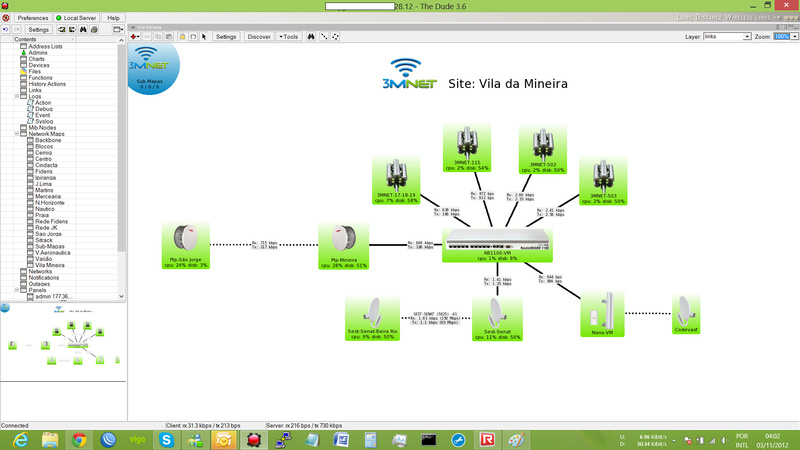Click the circular refresh icon beside the lock
The width and height of the screenshot is (800, 450).
193,37
